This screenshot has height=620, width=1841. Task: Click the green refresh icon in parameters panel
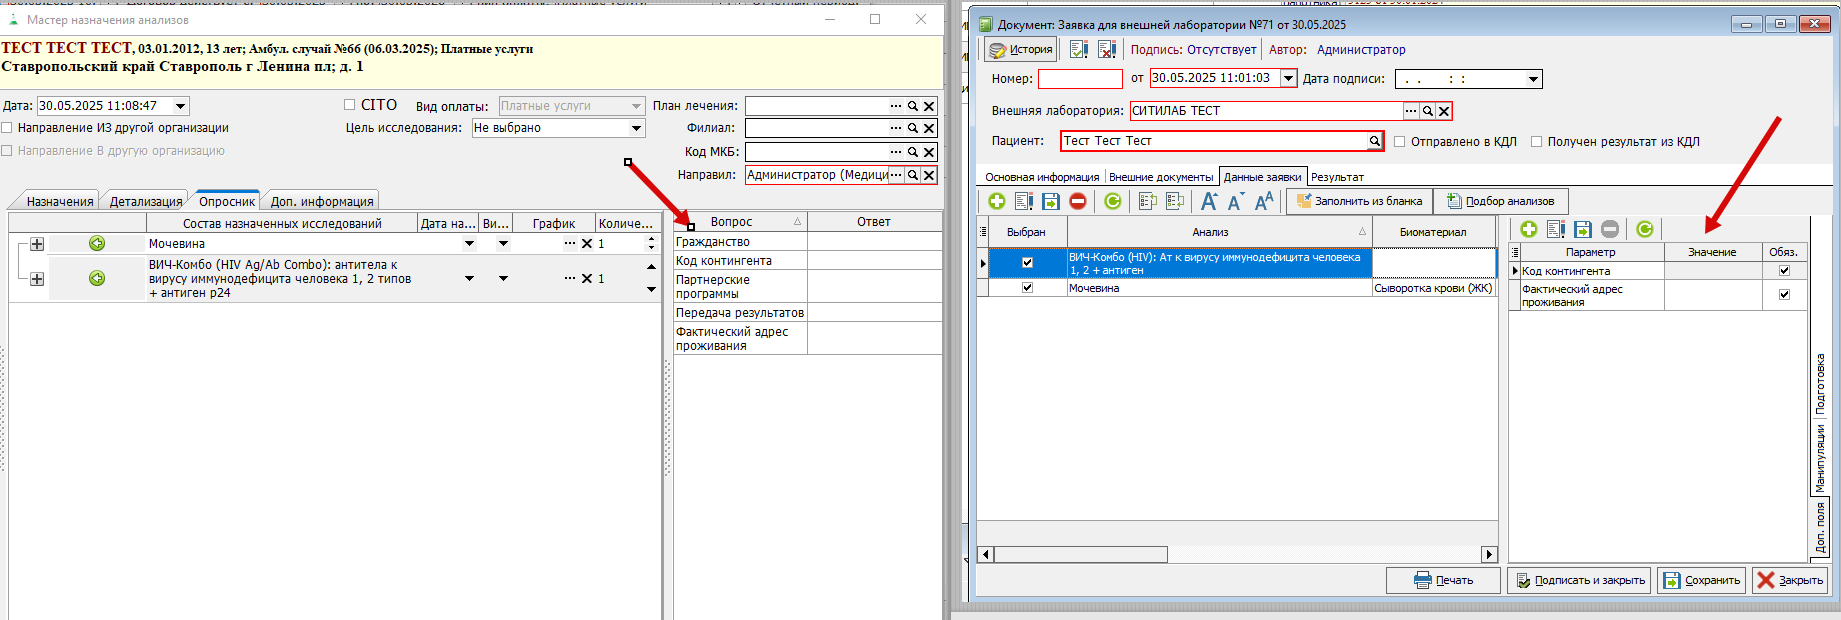point(1644,229)
